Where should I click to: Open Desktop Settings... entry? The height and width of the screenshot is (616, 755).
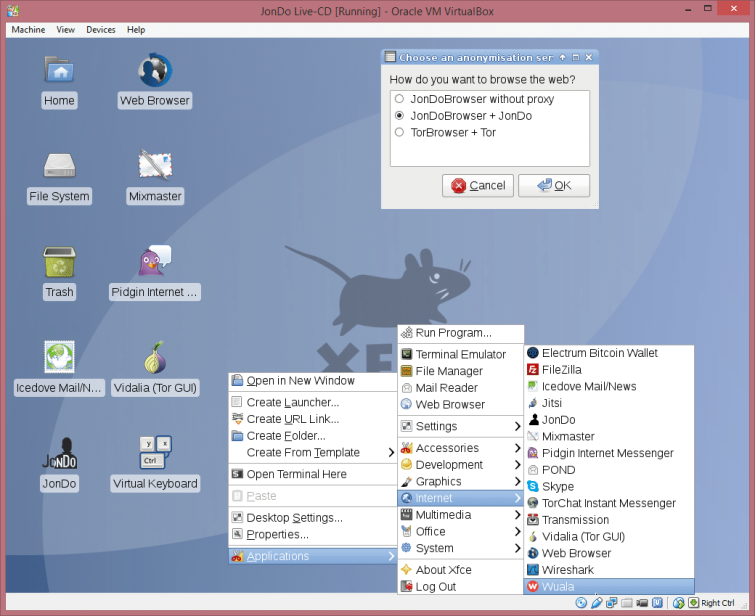click(312, 518)
